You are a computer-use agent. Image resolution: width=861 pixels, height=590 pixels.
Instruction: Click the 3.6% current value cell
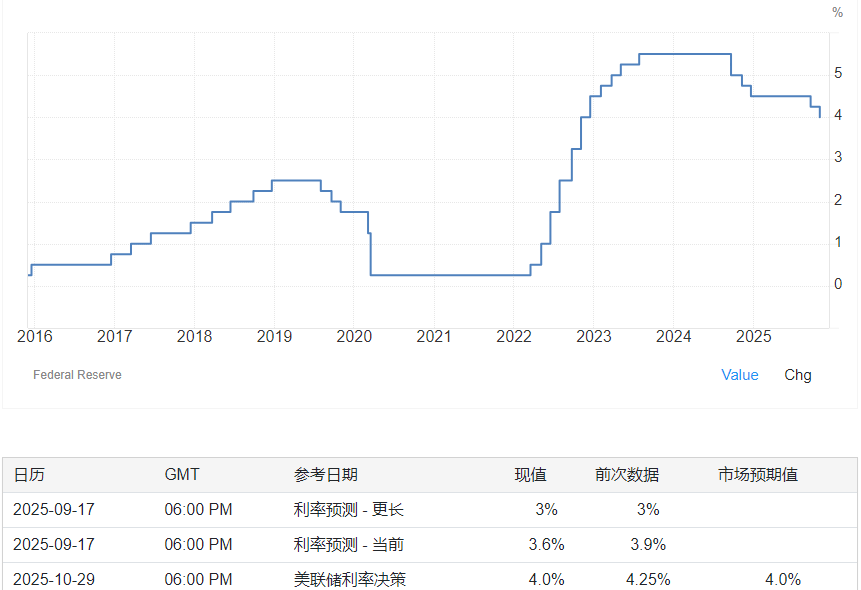tap(546, 545)
